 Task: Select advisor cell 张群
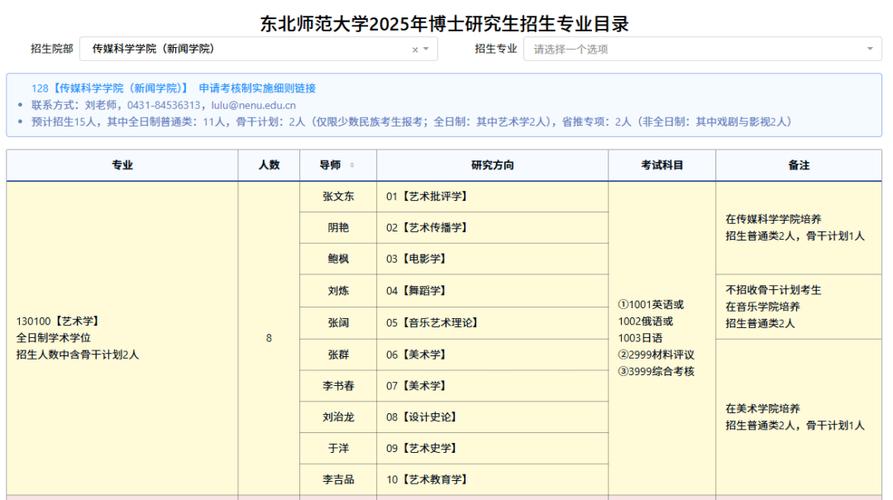pyautogui.click(x=338, y=355)
